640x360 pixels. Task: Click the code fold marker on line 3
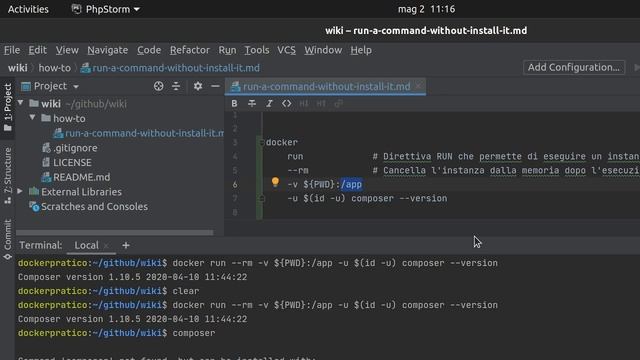[262, 142]
